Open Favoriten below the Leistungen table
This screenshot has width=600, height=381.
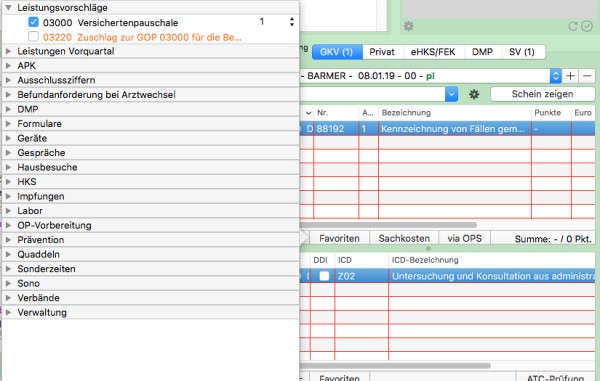(x=339, y=238)
